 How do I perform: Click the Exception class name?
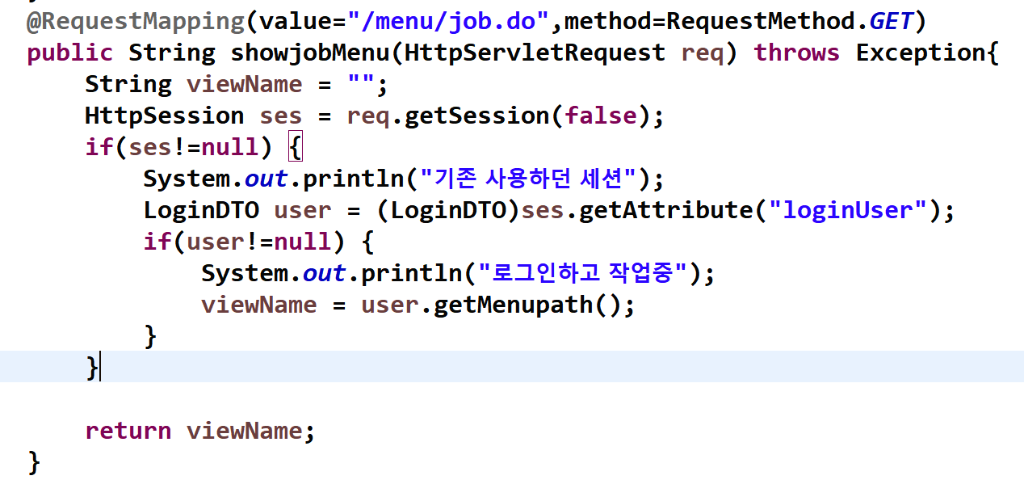point(920,53)
